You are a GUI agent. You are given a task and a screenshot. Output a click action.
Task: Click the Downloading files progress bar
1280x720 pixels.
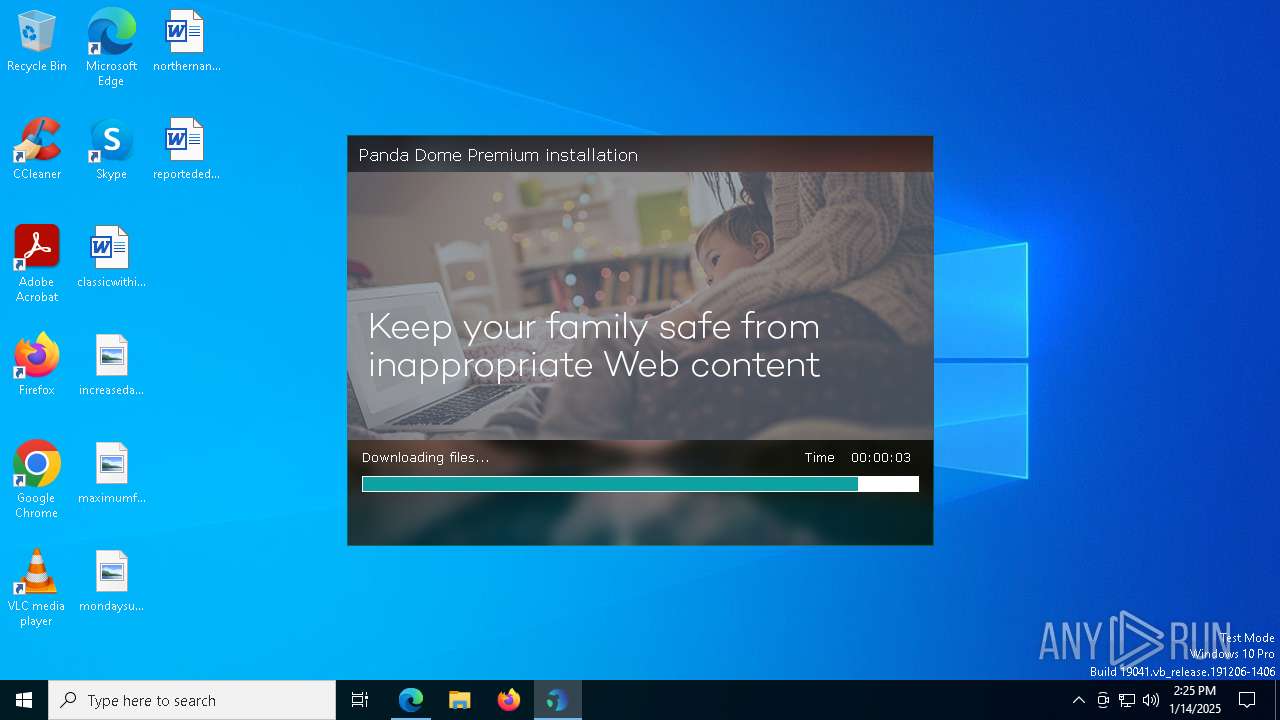pyautogui.click(x=640, y=484)
